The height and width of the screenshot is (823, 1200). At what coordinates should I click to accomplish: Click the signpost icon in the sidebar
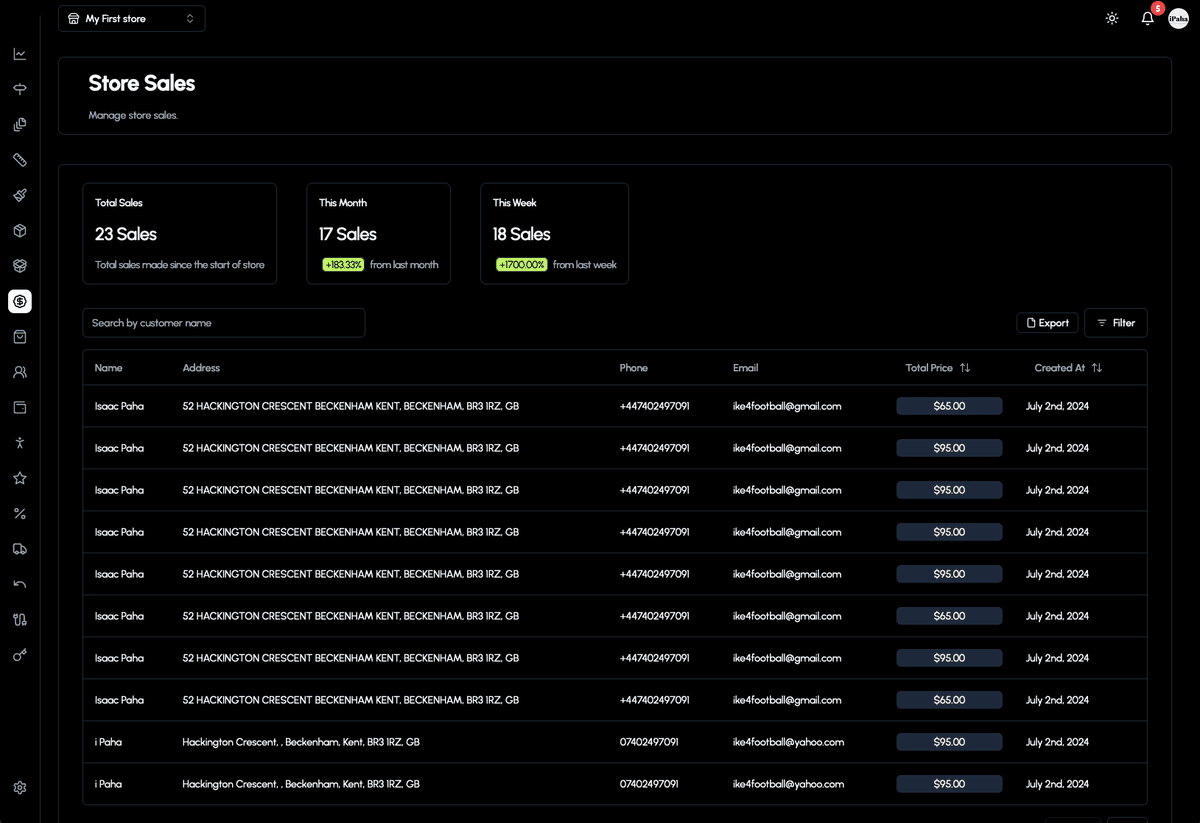tap(20, 89)
